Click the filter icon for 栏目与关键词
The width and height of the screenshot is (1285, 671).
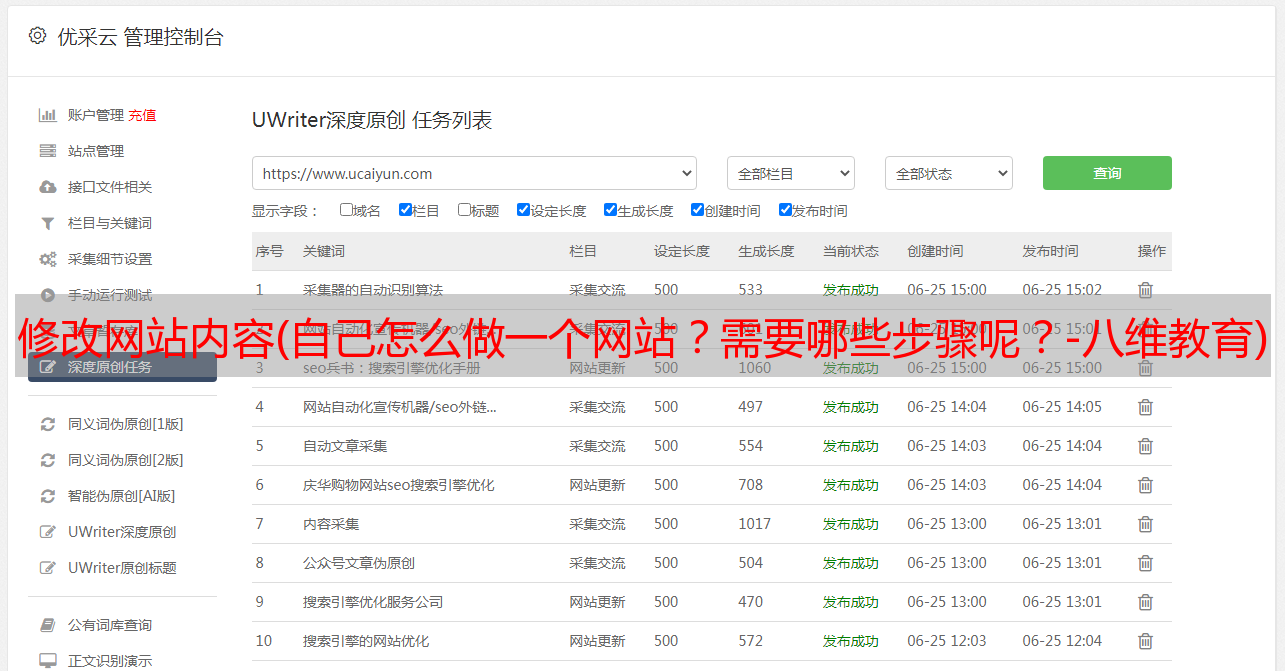coord(47,223)
